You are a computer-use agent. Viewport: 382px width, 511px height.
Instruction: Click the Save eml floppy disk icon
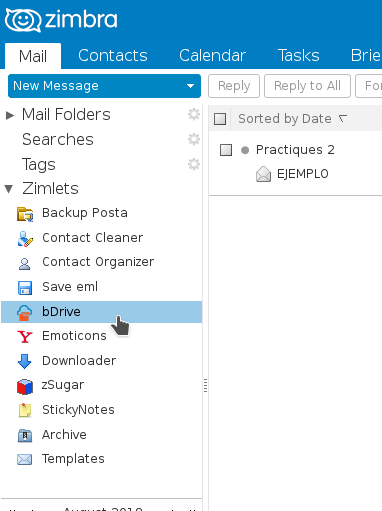point(25,288)
